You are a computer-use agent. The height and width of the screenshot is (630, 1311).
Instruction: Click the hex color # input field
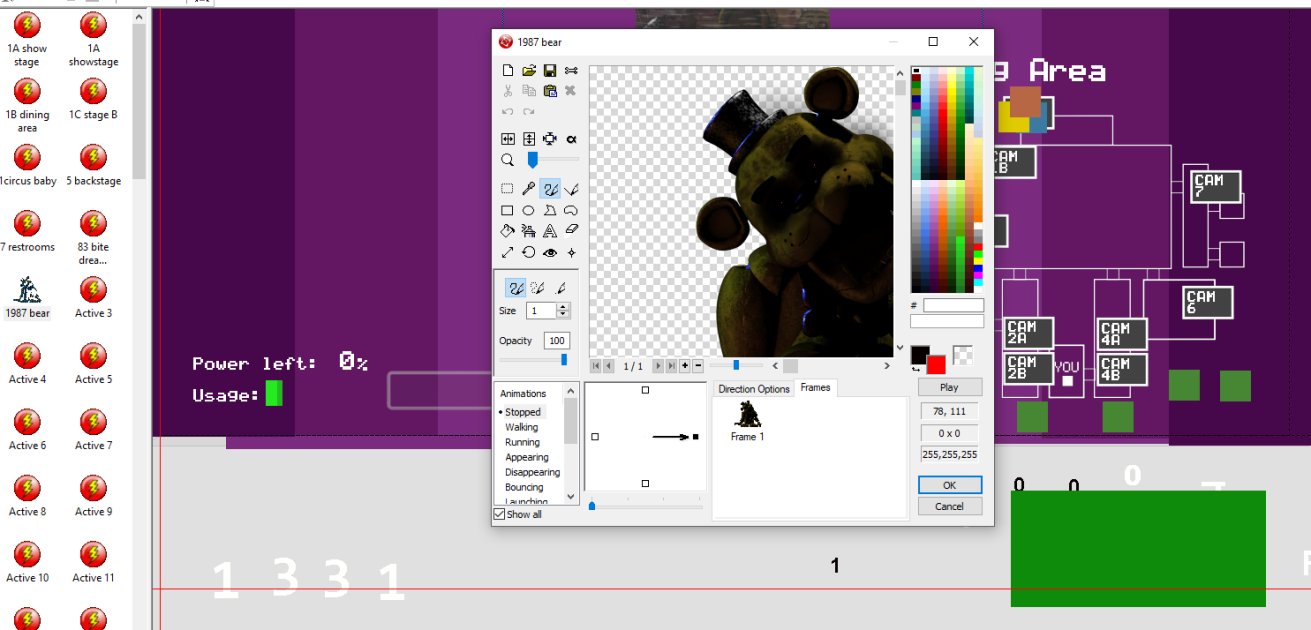coord(953,305)
